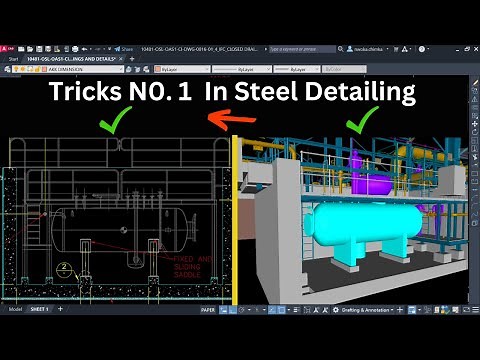Click the new drawing tab plus button
Viewport: 480px width, 360px height.
(132, 59)
